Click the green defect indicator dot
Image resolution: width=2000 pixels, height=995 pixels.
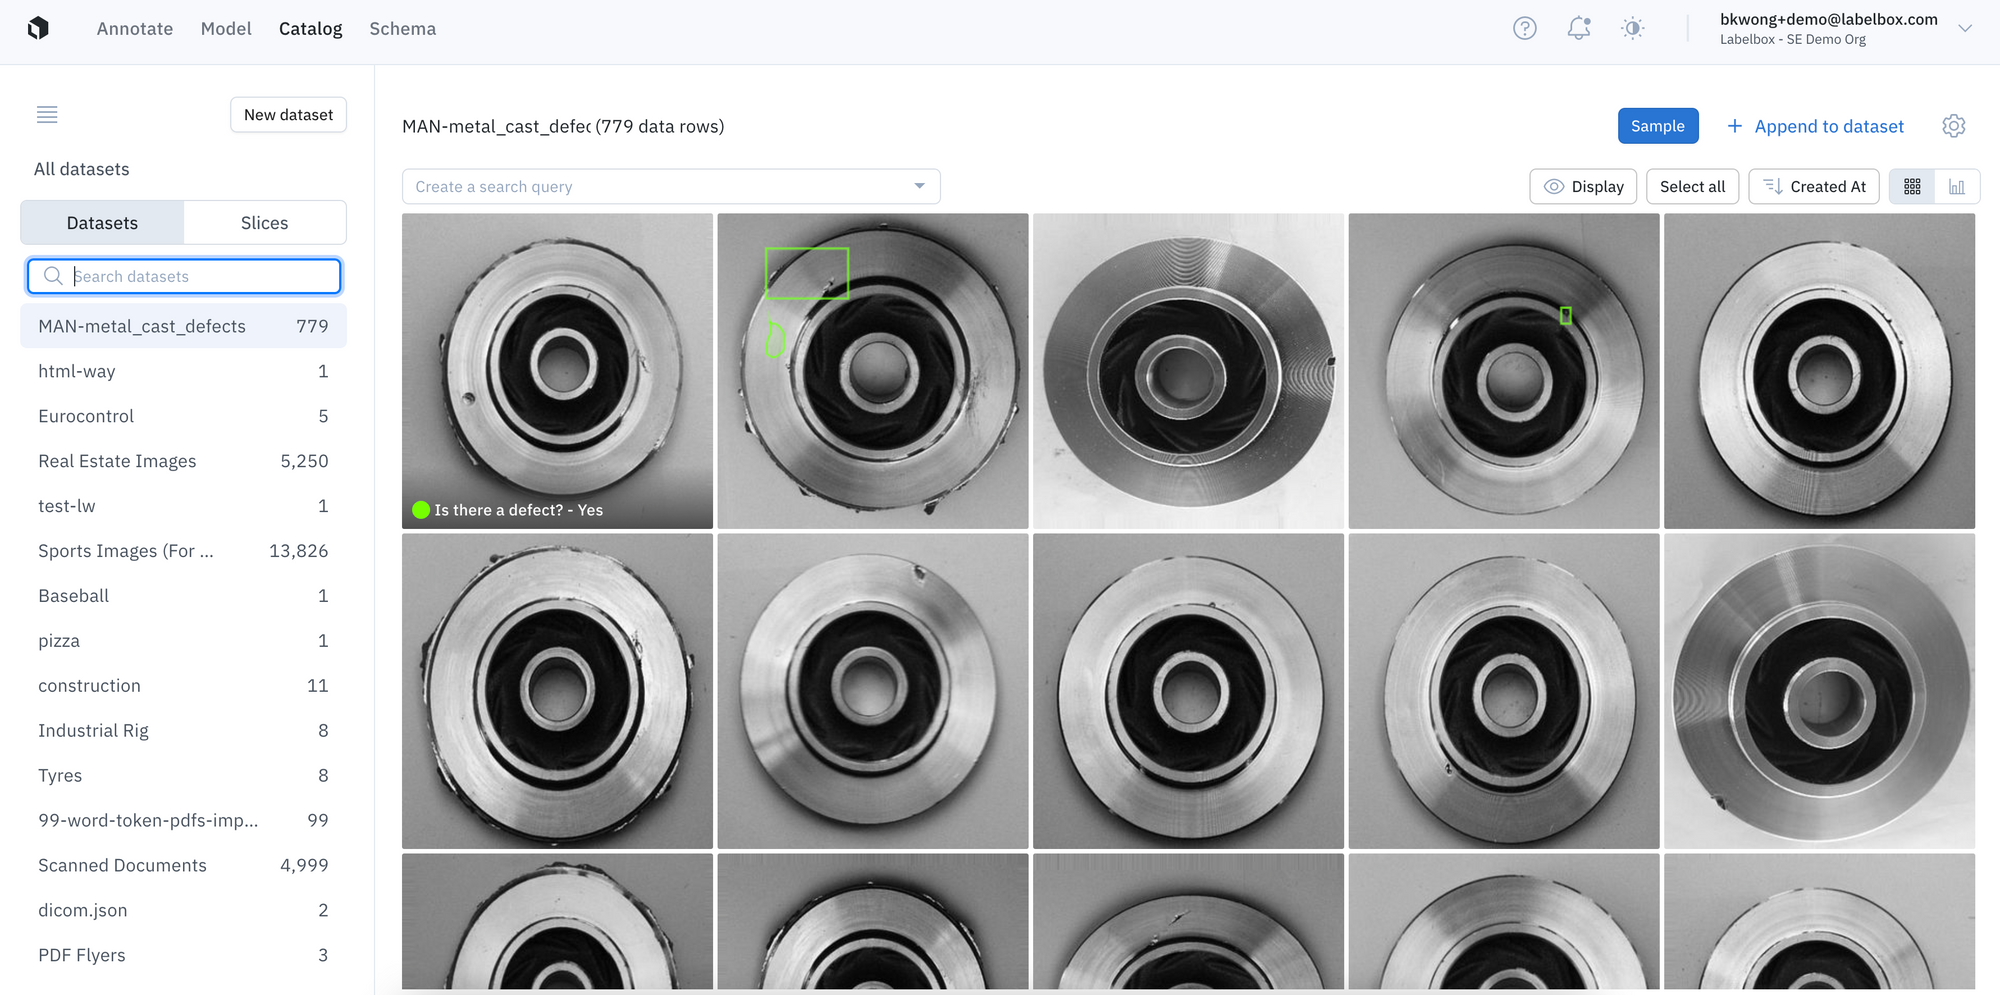click(x=421, y=510)
